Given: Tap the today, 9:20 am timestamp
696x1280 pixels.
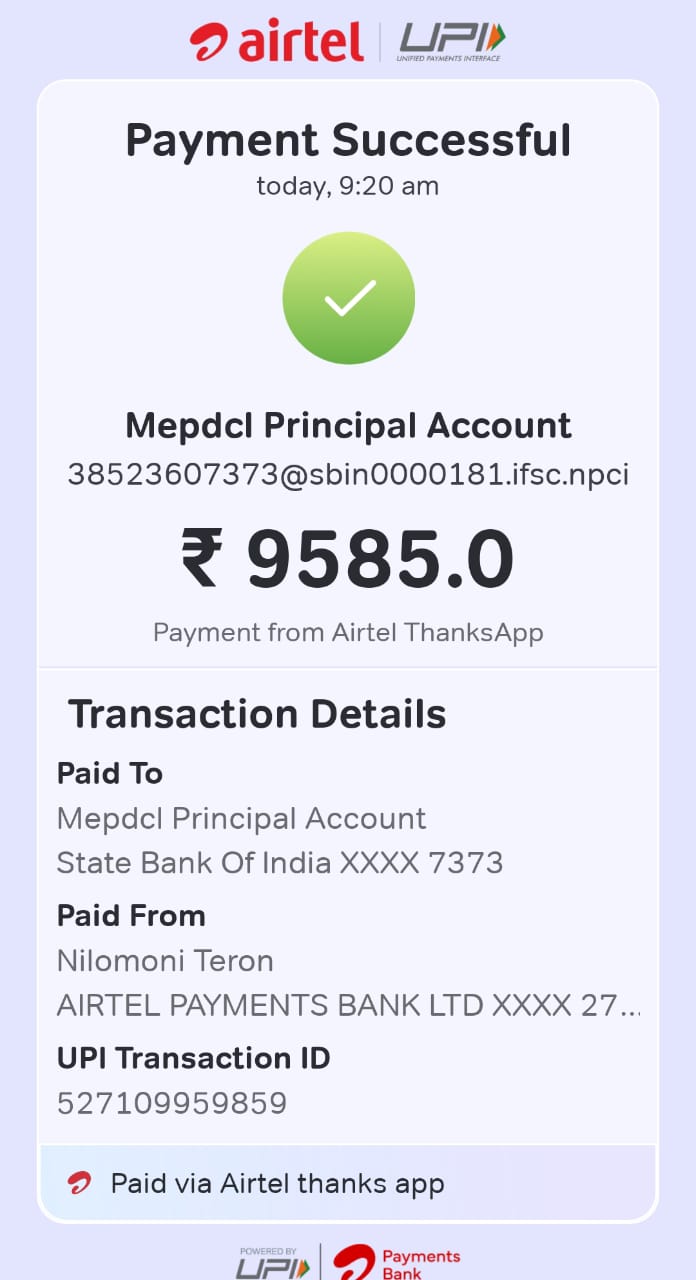Looking at the screenshot, I should 348,186.
